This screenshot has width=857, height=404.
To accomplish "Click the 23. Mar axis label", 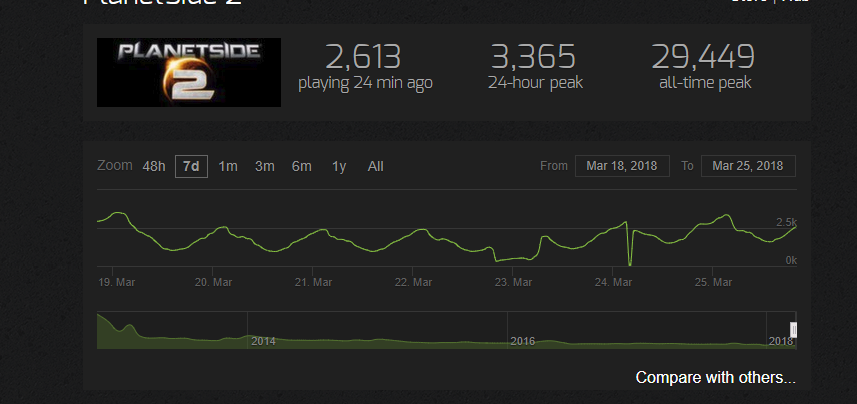I will click(x=513, y=283).
